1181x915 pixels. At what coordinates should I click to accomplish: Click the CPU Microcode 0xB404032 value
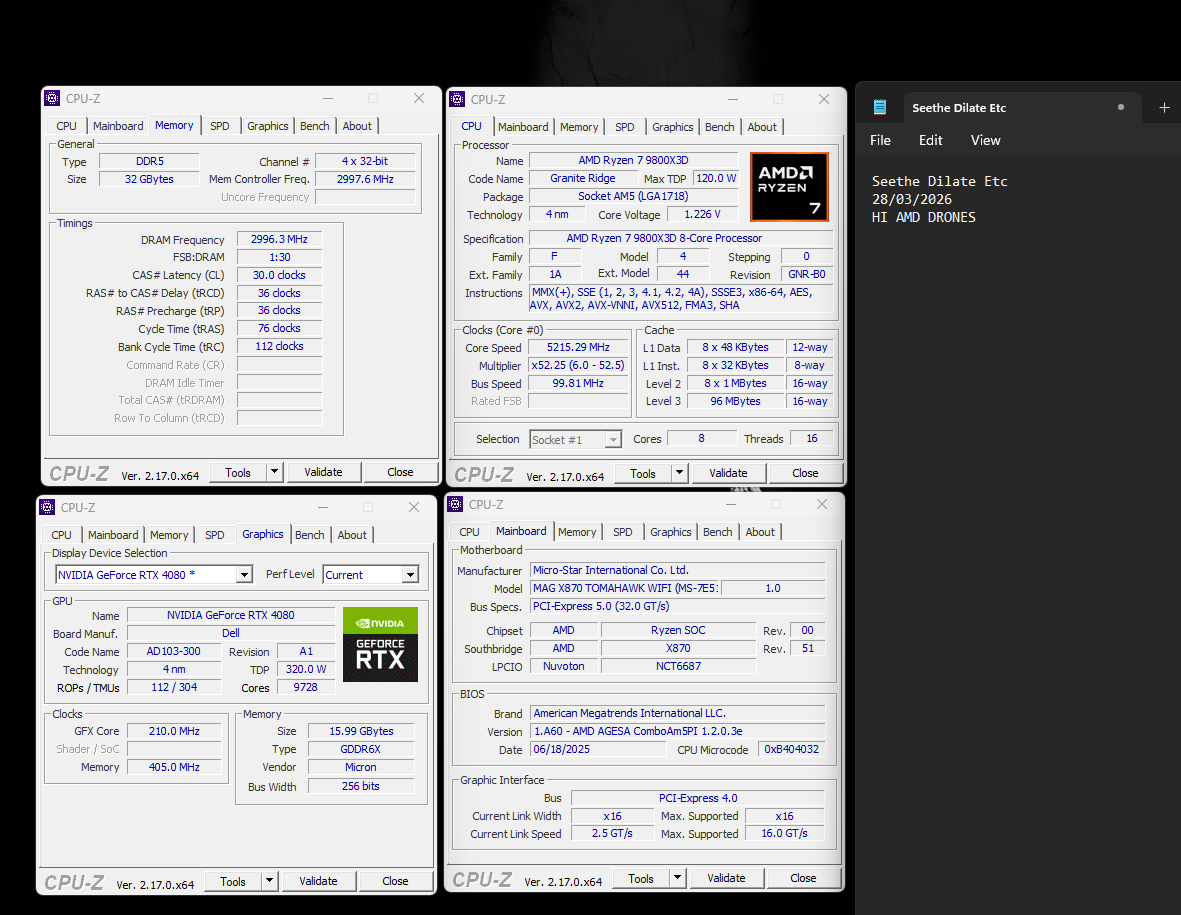[x=792, y=749]
